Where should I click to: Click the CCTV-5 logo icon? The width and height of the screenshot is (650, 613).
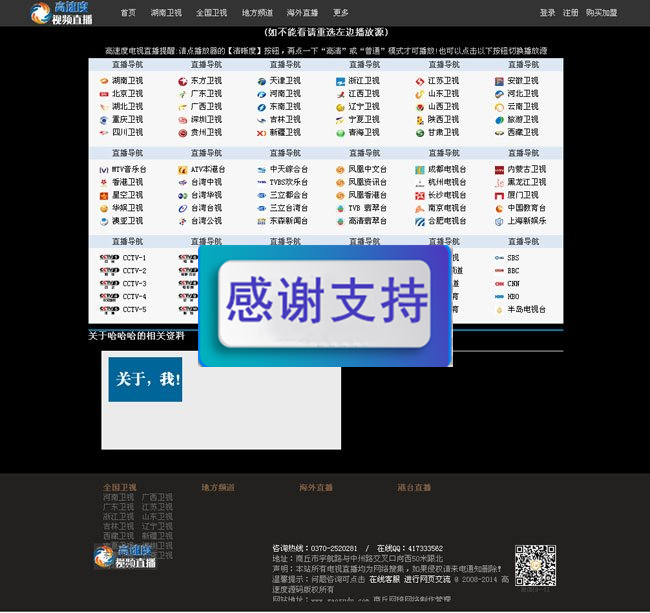point(109,310)
